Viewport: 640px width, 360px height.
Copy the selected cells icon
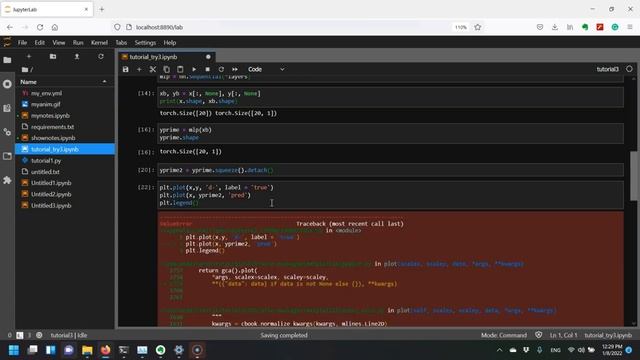click(x=167, y=69)
